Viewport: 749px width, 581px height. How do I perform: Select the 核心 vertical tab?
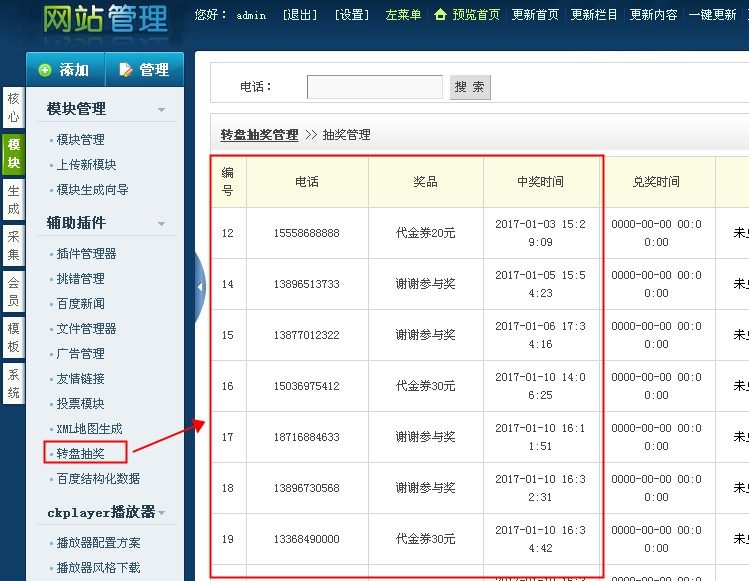pos(13,107)
